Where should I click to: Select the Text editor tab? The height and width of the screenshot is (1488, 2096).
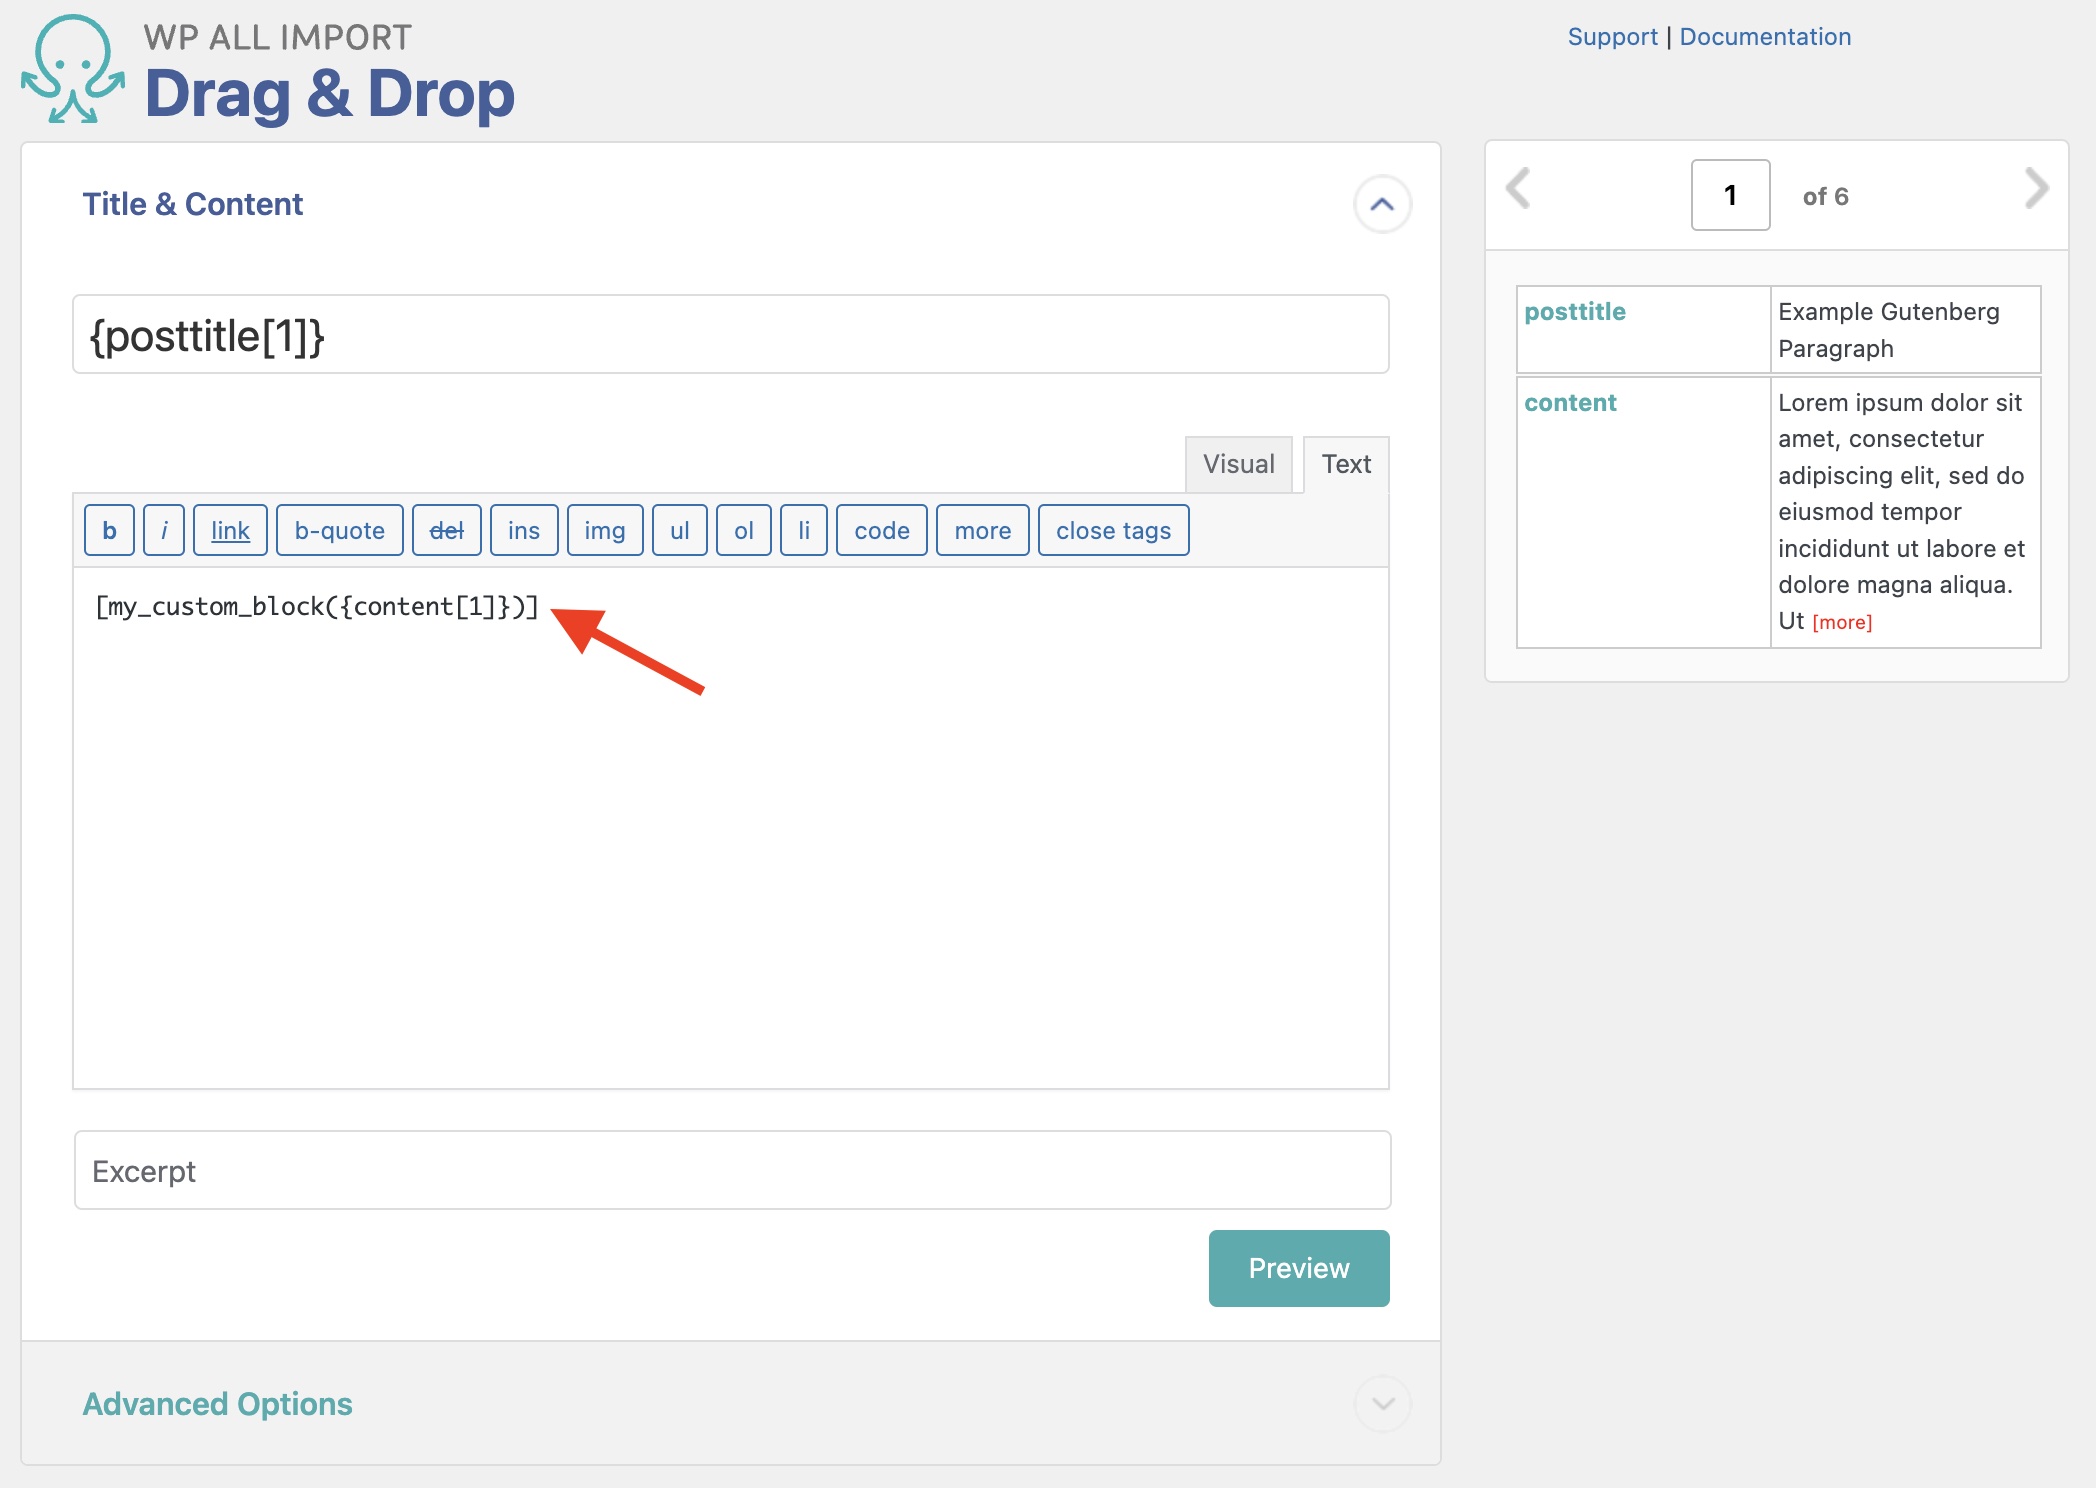(1345, 465)
